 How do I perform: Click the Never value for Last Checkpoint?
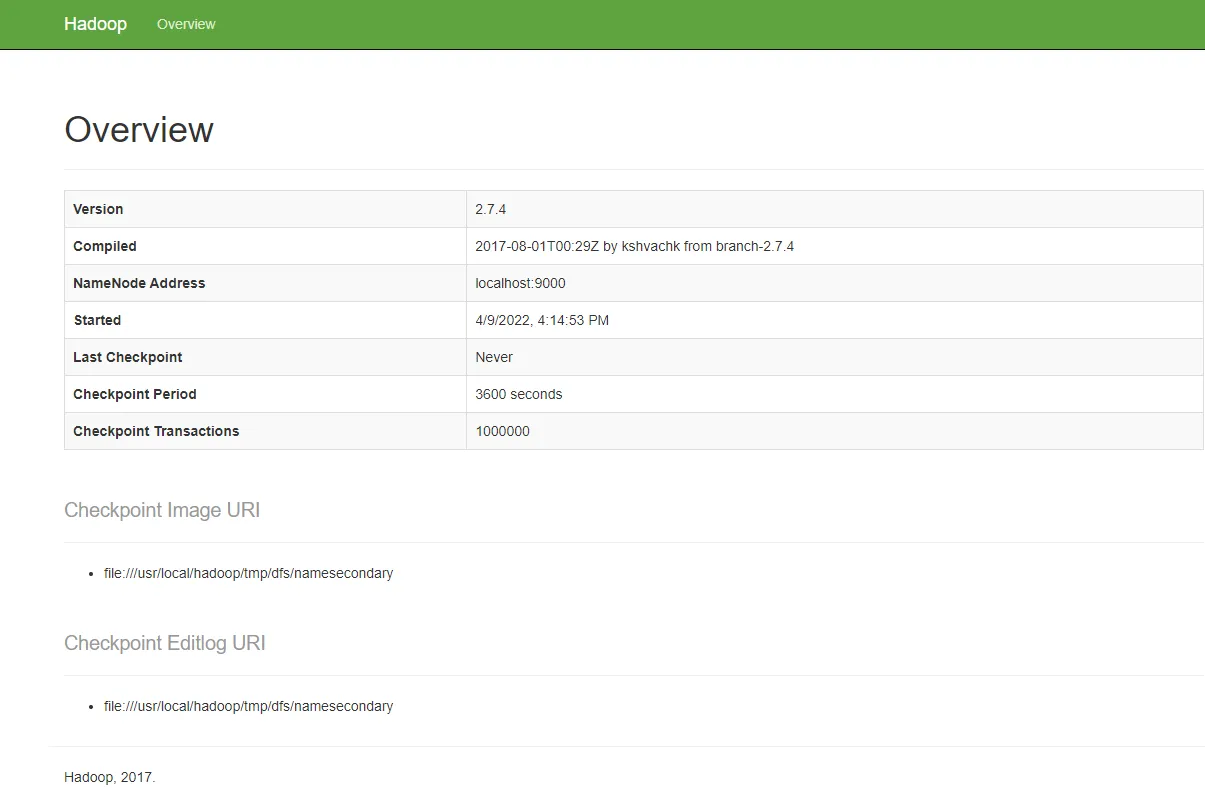click(494, 357)
